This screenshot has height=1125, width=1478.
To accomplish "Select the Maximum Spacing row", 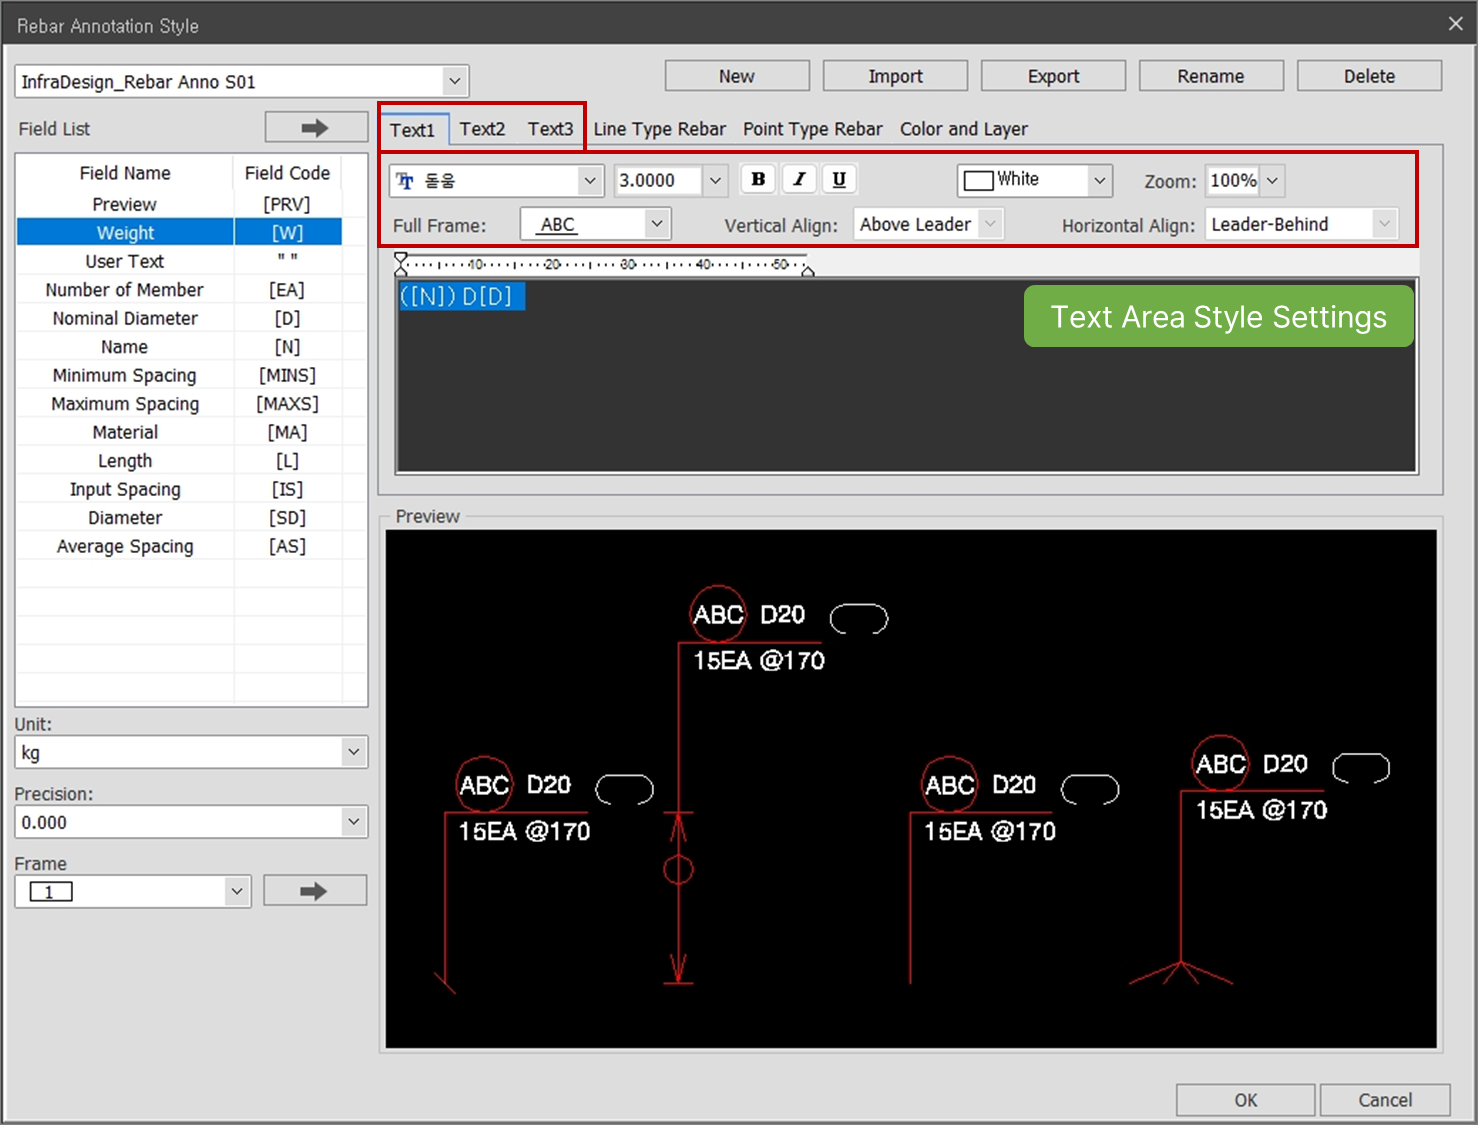I will [x=179, y=404].
